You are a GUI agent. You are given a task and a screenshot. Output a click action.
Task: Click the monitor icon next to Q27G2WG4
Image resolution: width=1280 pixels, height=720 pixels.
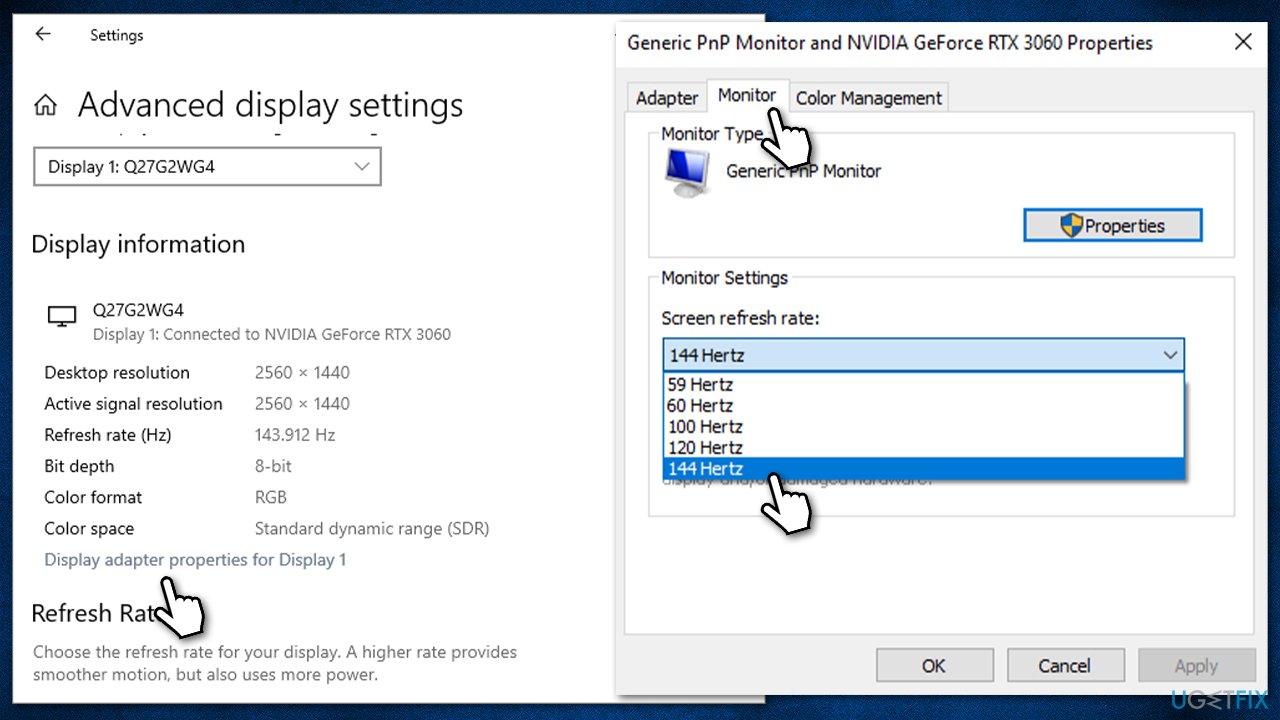[x=61, y=313]
